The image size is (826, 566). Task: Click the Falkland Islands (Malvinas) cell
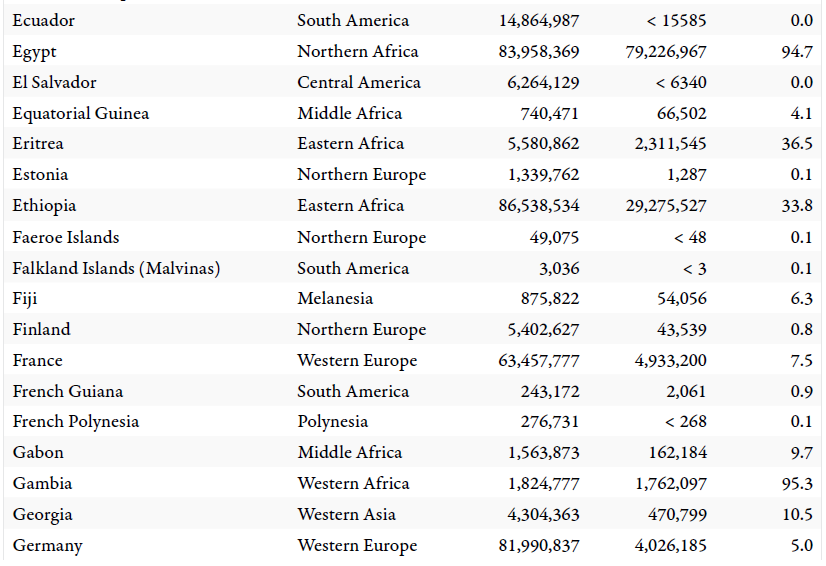pyautogui.click(x=116, y=268)
